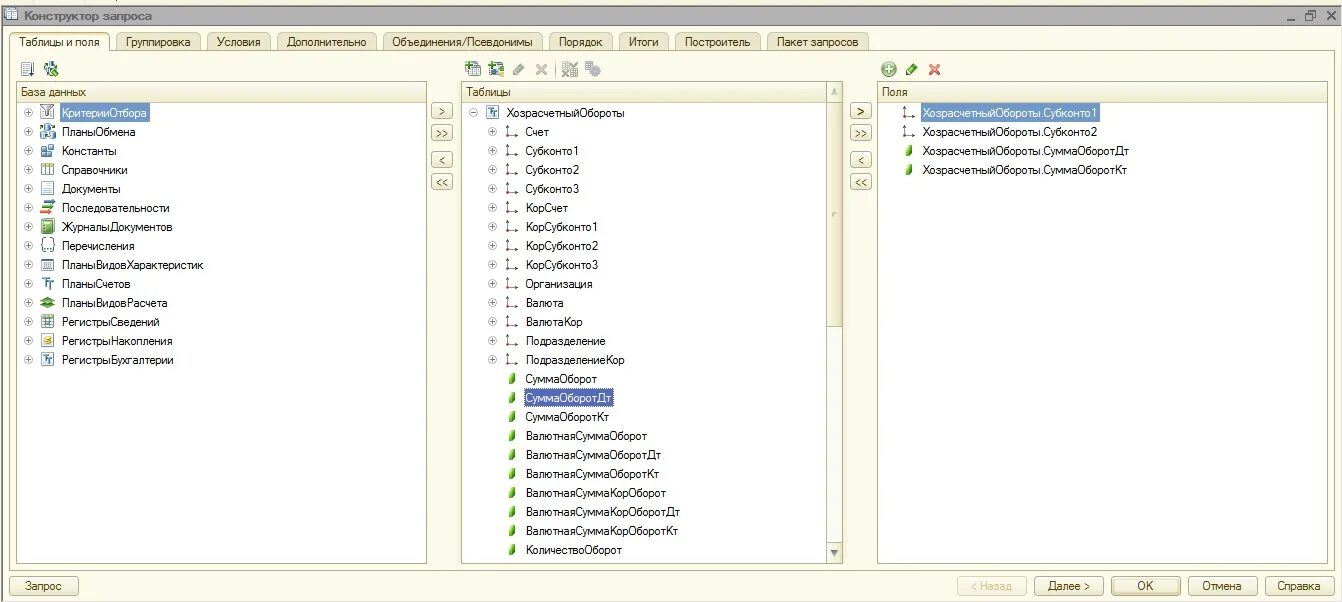Viewport: 1342px width, 602px height.
Task: Click the РегистрыСведений icon
Action: (47, 321)
